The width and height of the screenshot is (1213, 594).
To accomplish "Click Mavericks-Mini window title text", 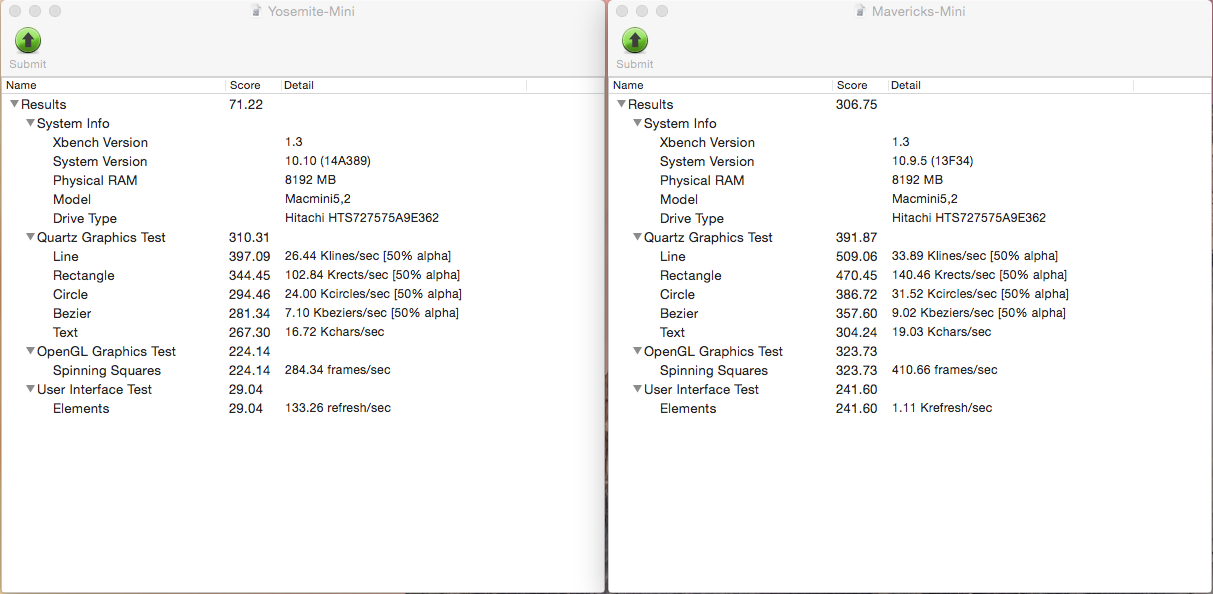I will pyautogui.click(x=918, y=11).
